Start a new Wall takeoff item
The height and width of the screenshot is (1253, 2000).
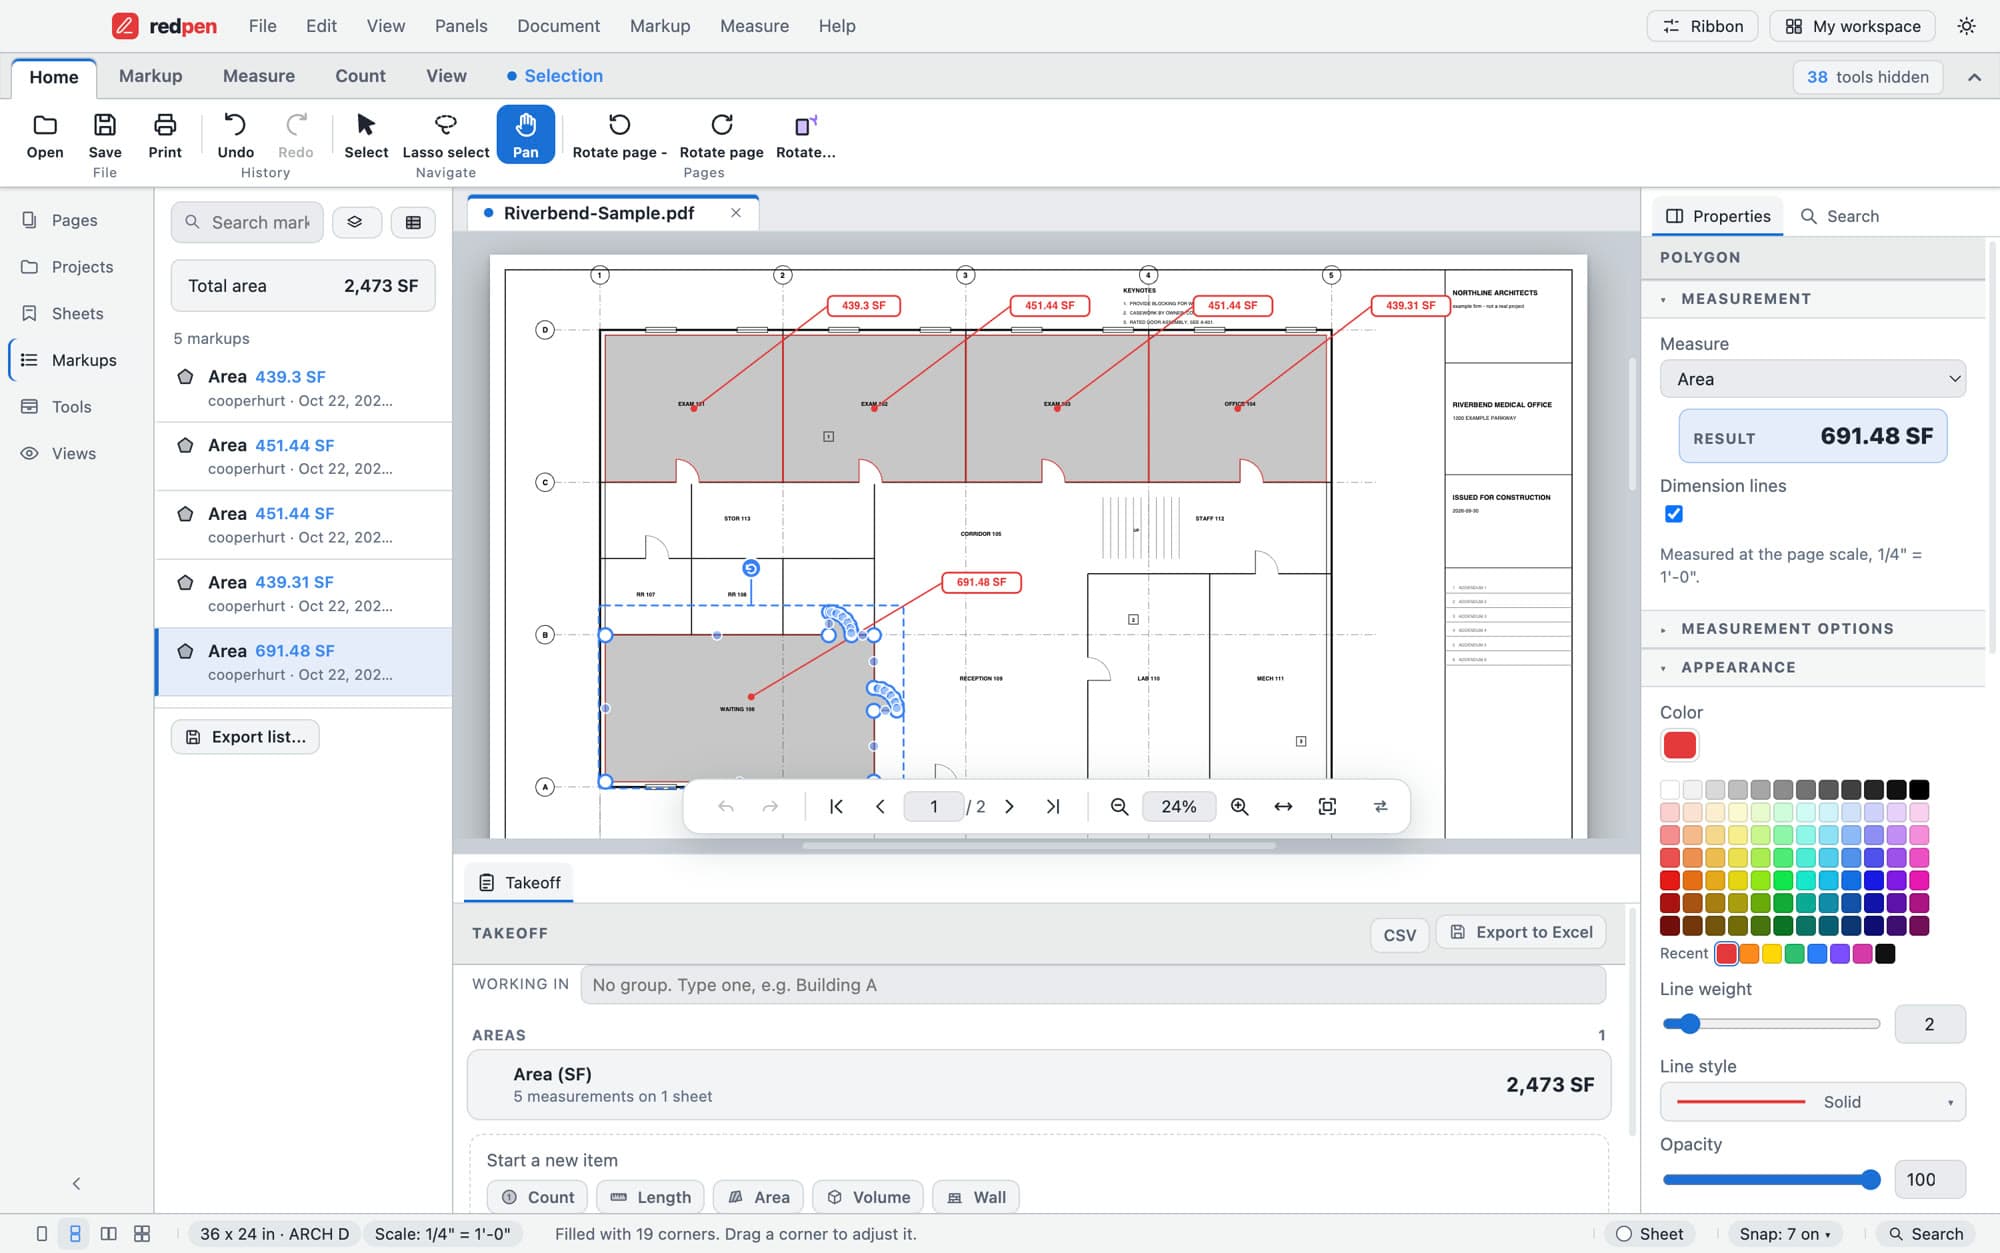975,1197
